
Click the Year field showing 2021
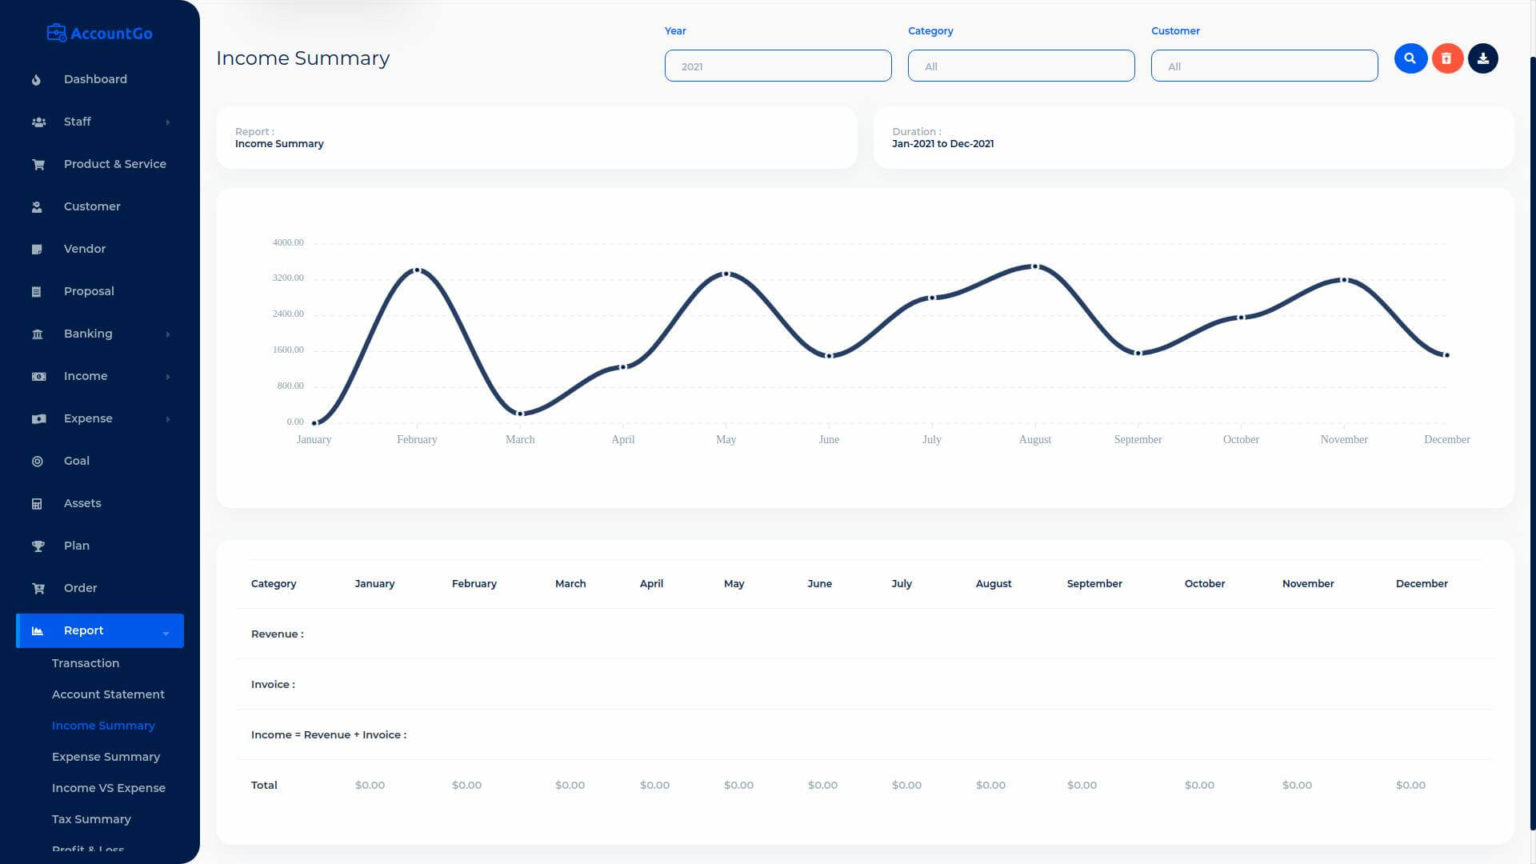click(778, 65)
